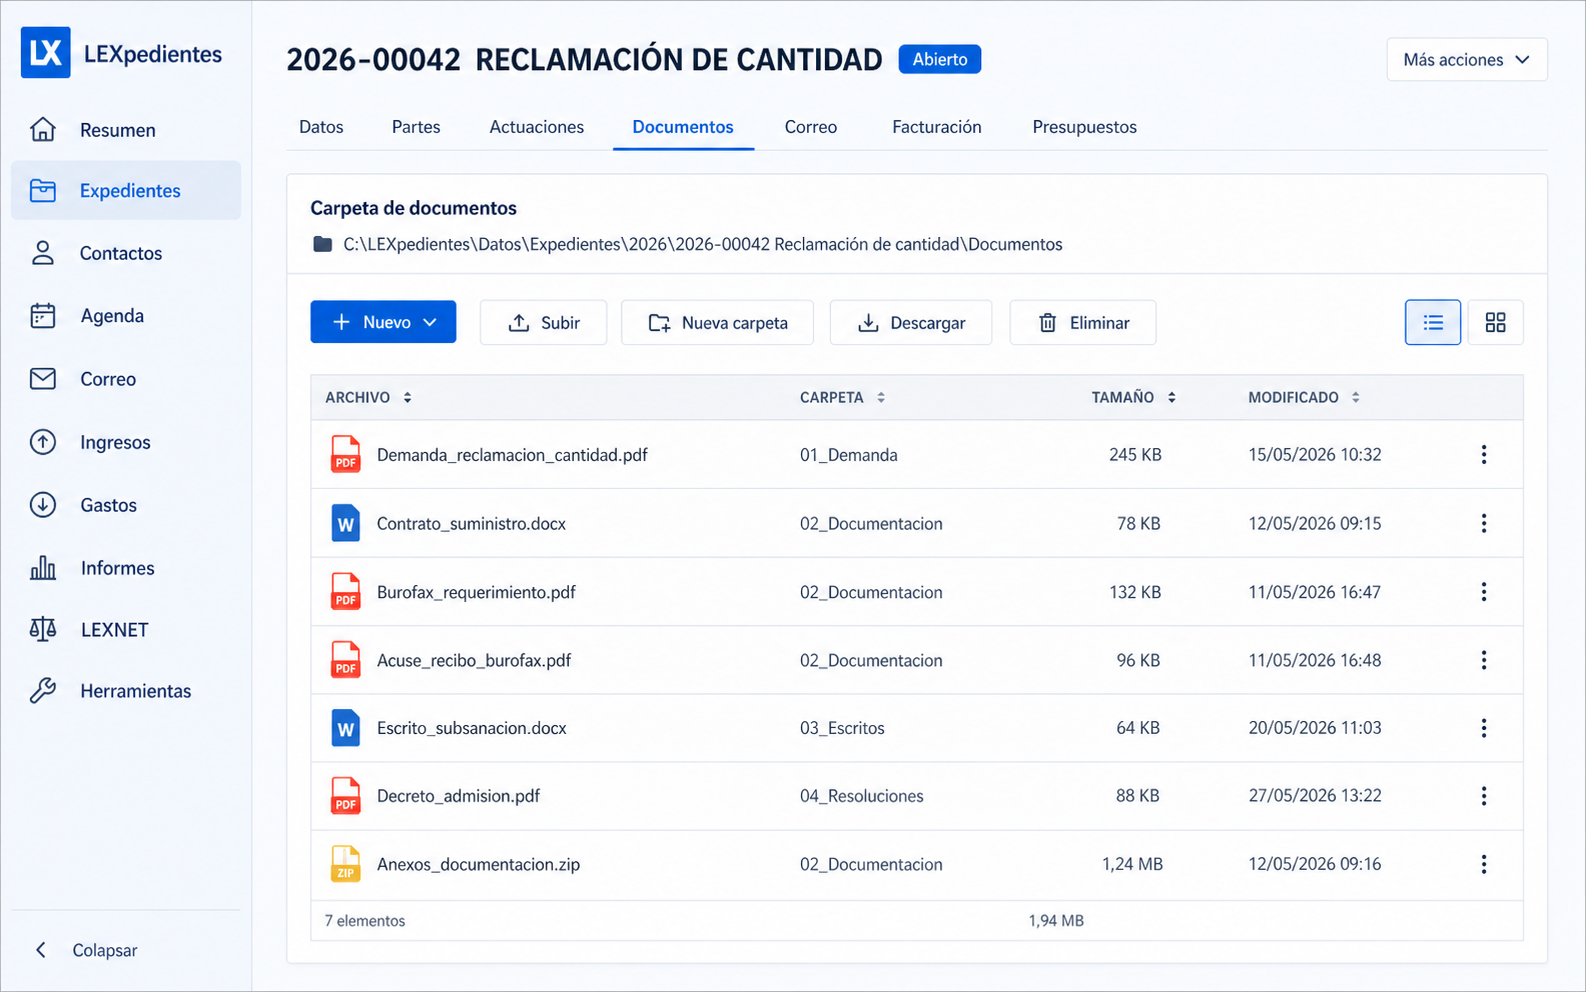This screenshot has width=1586, height=992.
Task: Click size cell 1,24 MB
Action: [x=1132, y=864]
